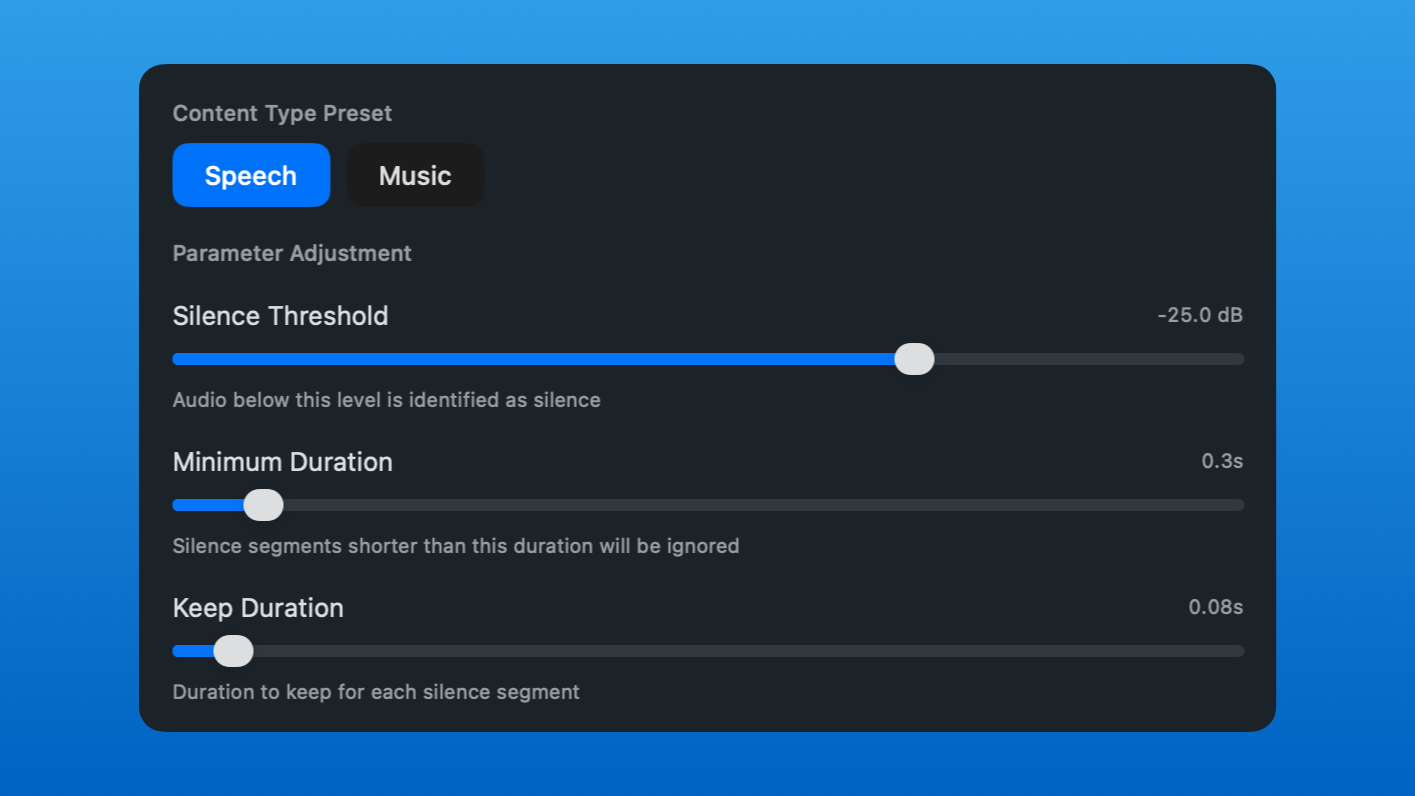
Task: Click the Minimum Duration slider handle
Action: [x=263, y=505]
